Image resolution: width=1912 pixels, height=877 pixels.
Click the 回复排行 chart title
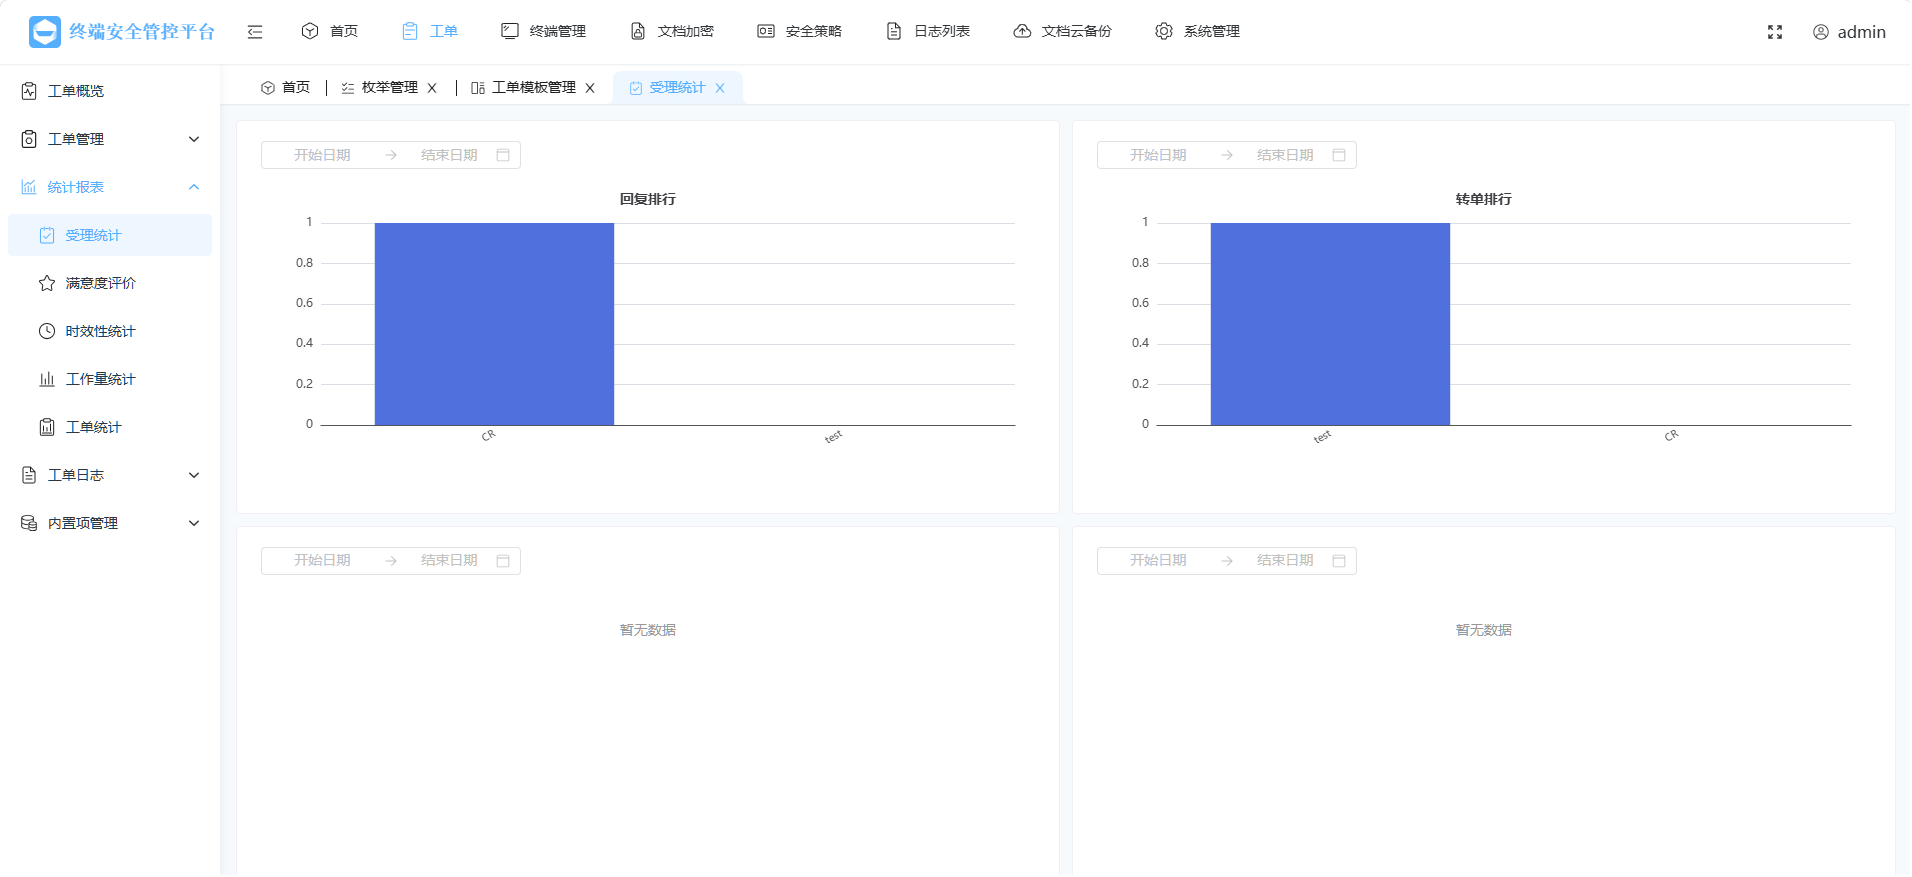(x=648, y=199)
